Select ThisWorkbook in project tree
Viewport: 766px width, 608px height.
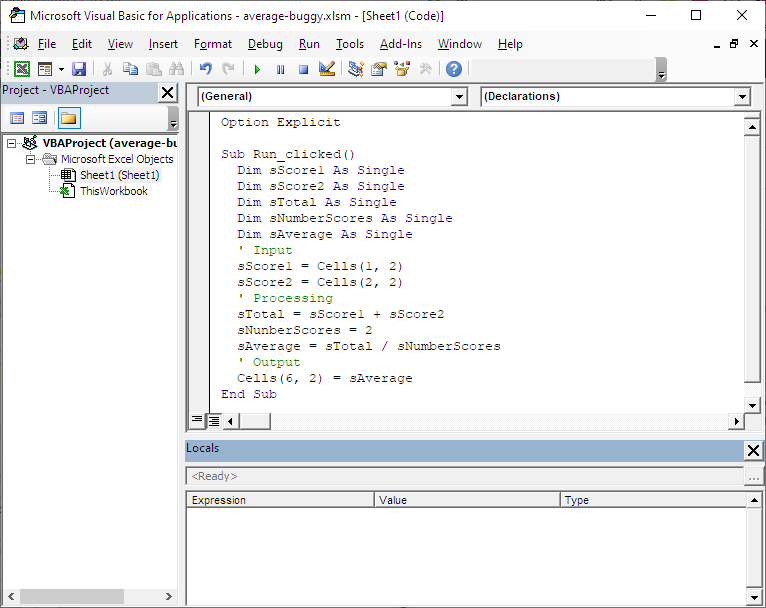point(114,191)
